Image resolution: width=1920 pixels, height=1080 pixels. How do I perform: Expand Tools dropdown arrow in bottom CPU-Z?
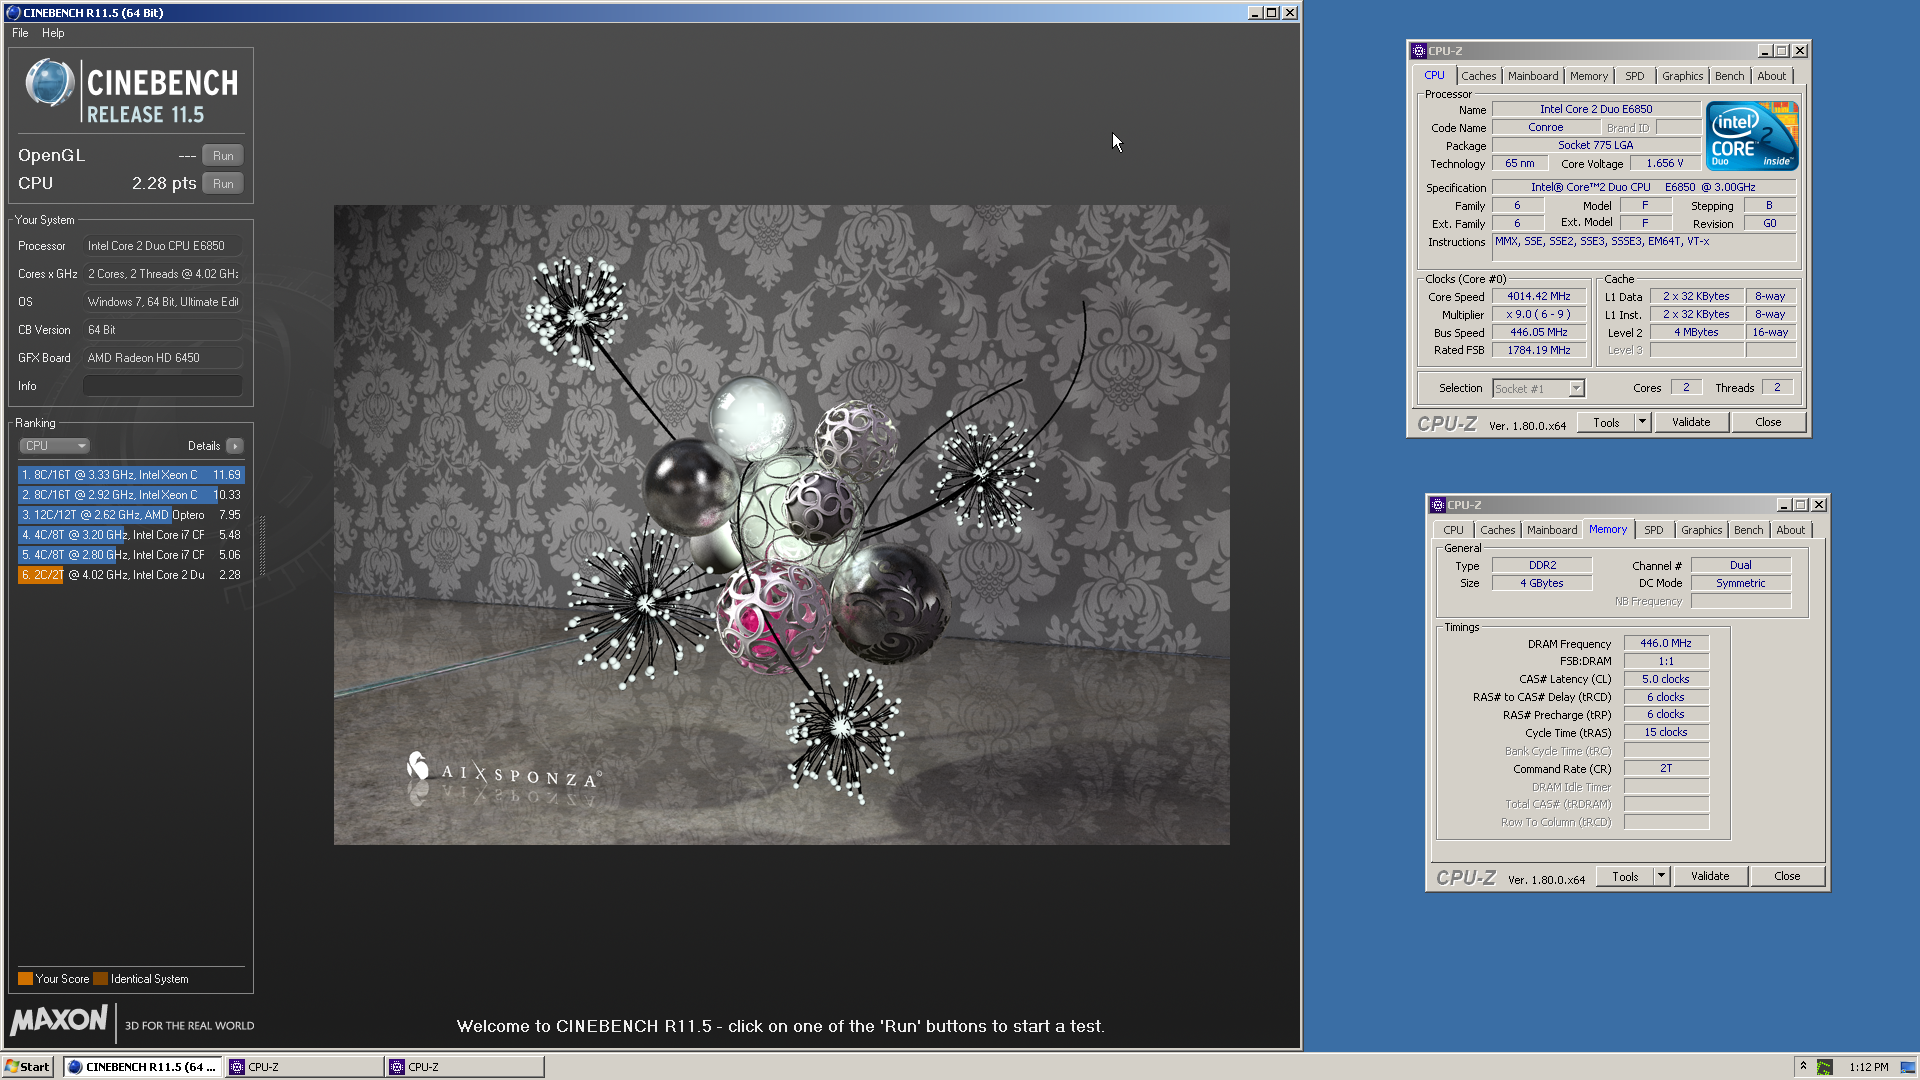tap(1661, 877)
